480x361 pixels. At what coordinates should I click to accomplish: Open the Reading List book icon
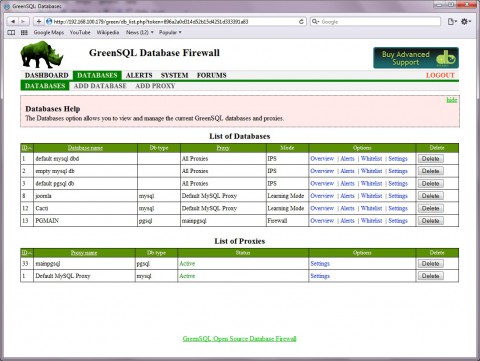(x=11, y=32)
